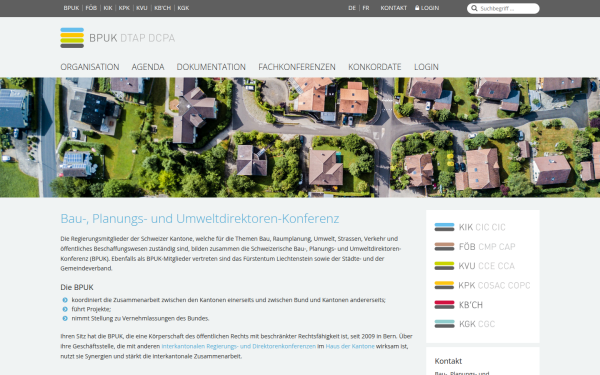Open the ORGANISATION menu
The width and height of the screenshot is (600, 375).
click(x=90, y=67)
